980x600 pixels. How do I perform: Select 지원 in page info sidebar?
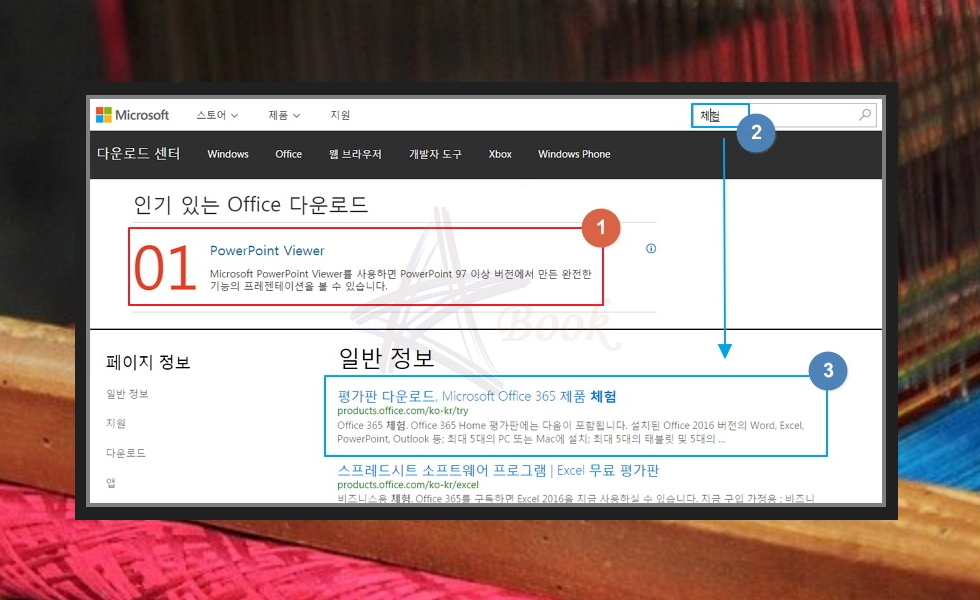116,423
